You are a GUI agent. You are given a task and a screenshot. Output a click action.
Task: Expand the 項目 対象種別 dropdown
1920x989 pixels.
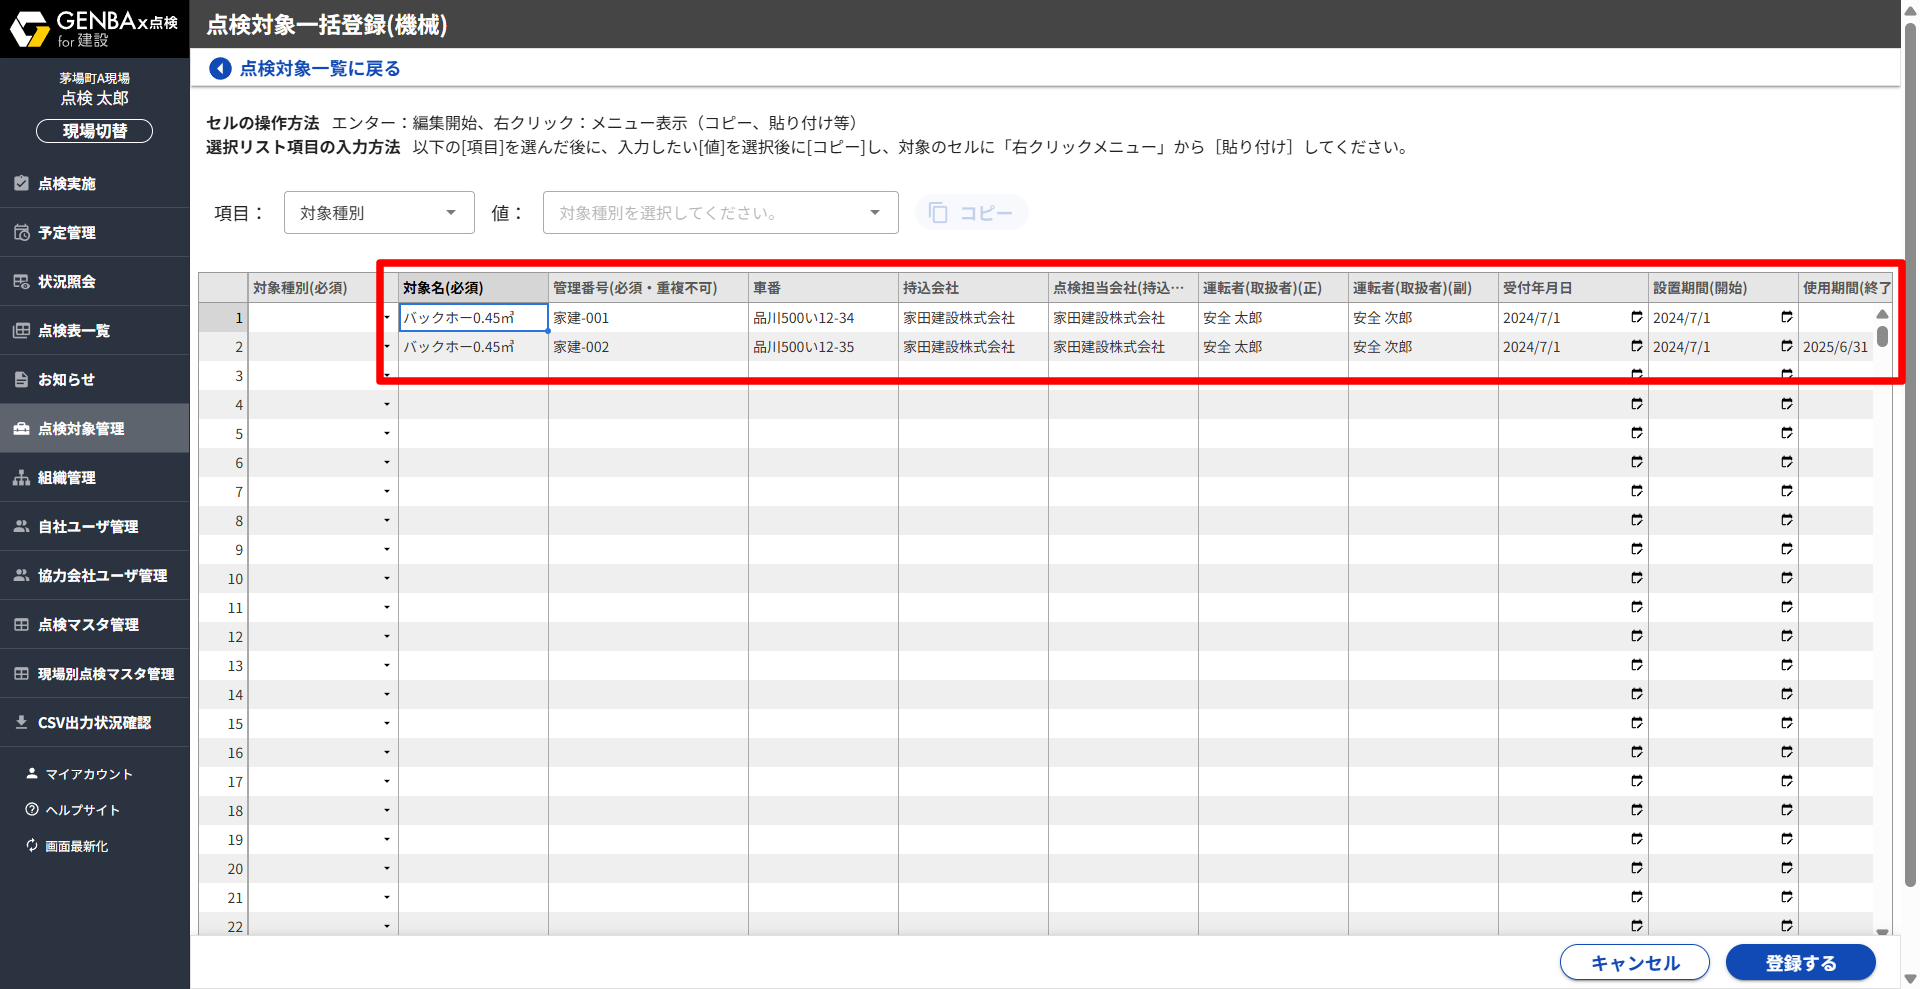click(379, 213)
